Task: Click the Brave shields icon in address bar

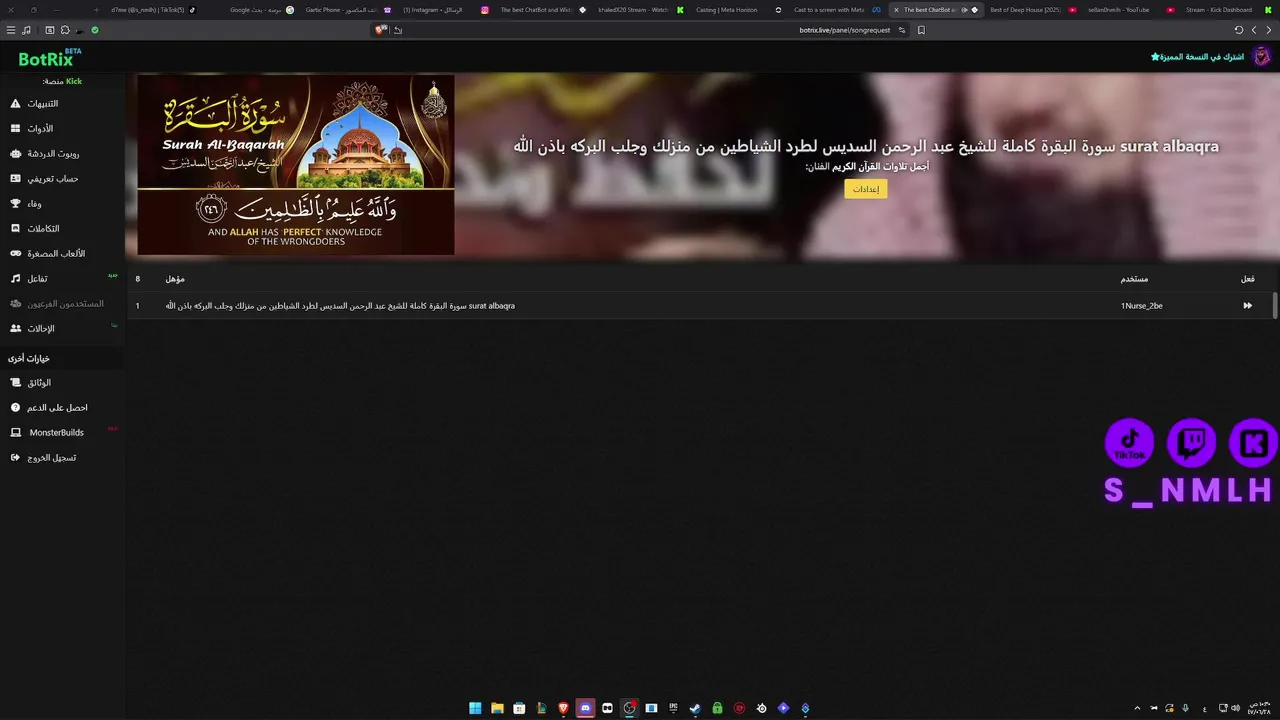Action: (380, 30)
